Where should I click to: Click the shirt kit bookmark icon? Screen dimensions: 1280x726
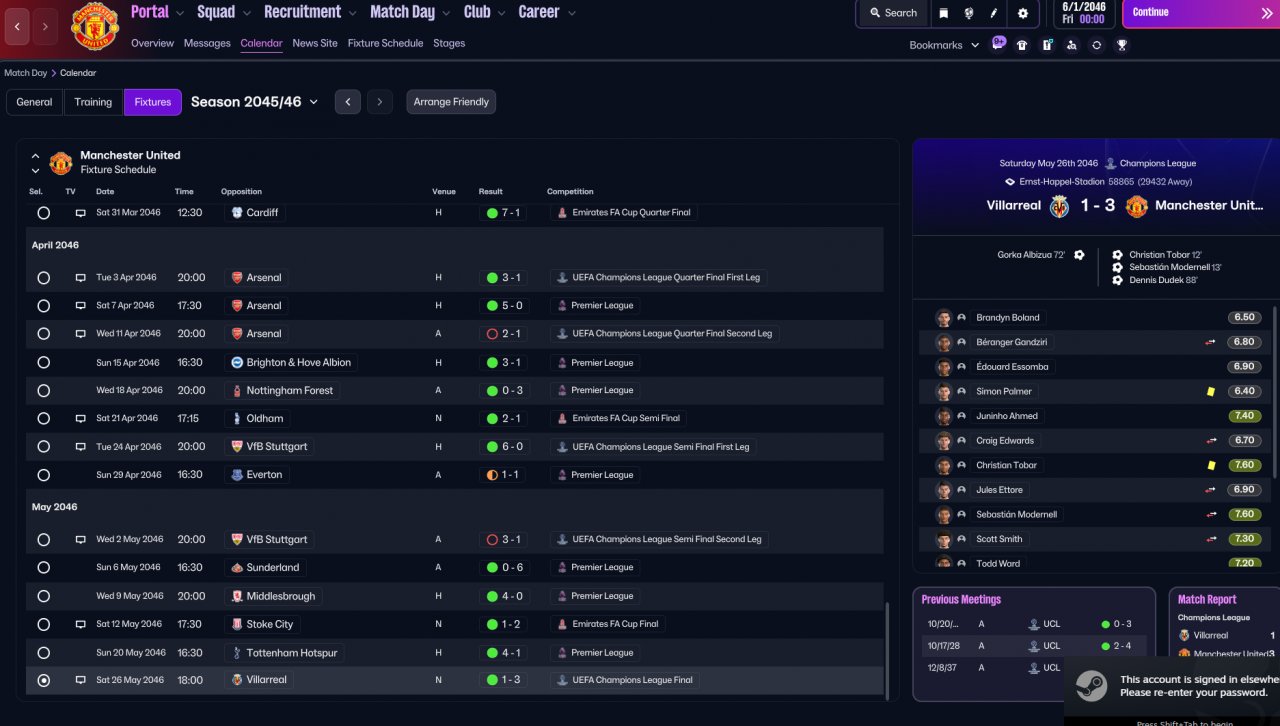click(x=1022, y=45)
